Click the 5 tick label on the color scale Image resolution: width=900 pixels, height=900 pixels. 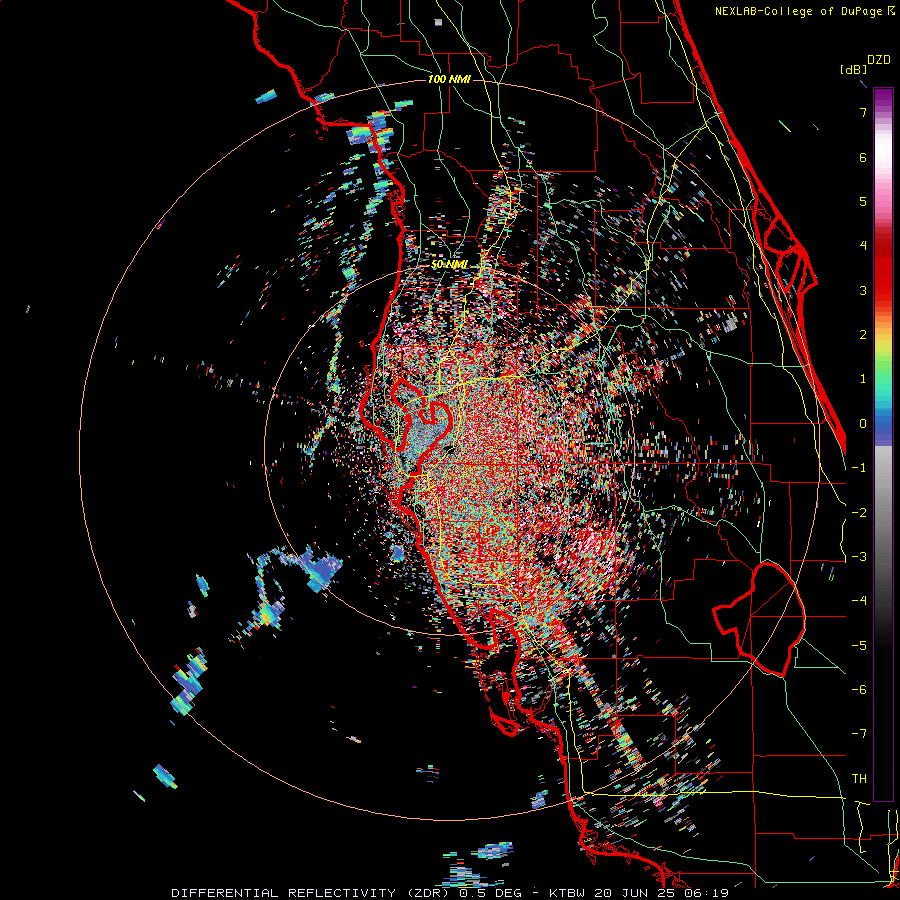(x=862, y=201)
